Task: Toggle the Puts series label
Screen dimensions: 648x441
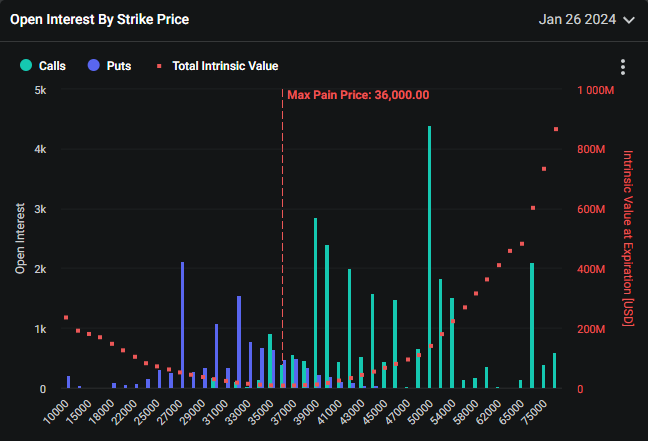Action: click(119, 66)
